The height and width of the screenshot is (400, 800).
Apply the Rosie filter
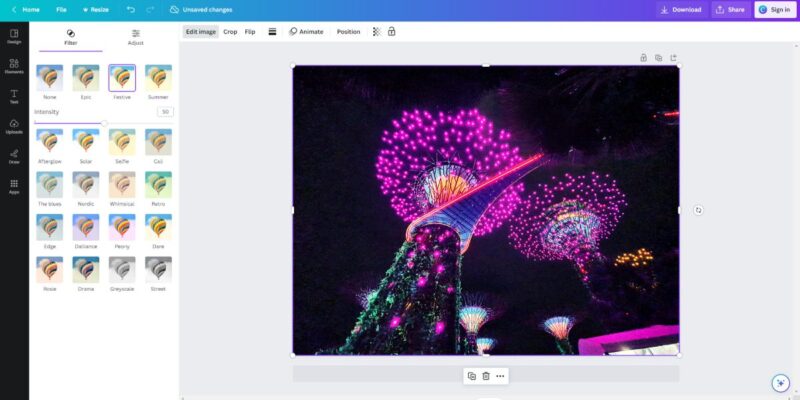[49, 269]
